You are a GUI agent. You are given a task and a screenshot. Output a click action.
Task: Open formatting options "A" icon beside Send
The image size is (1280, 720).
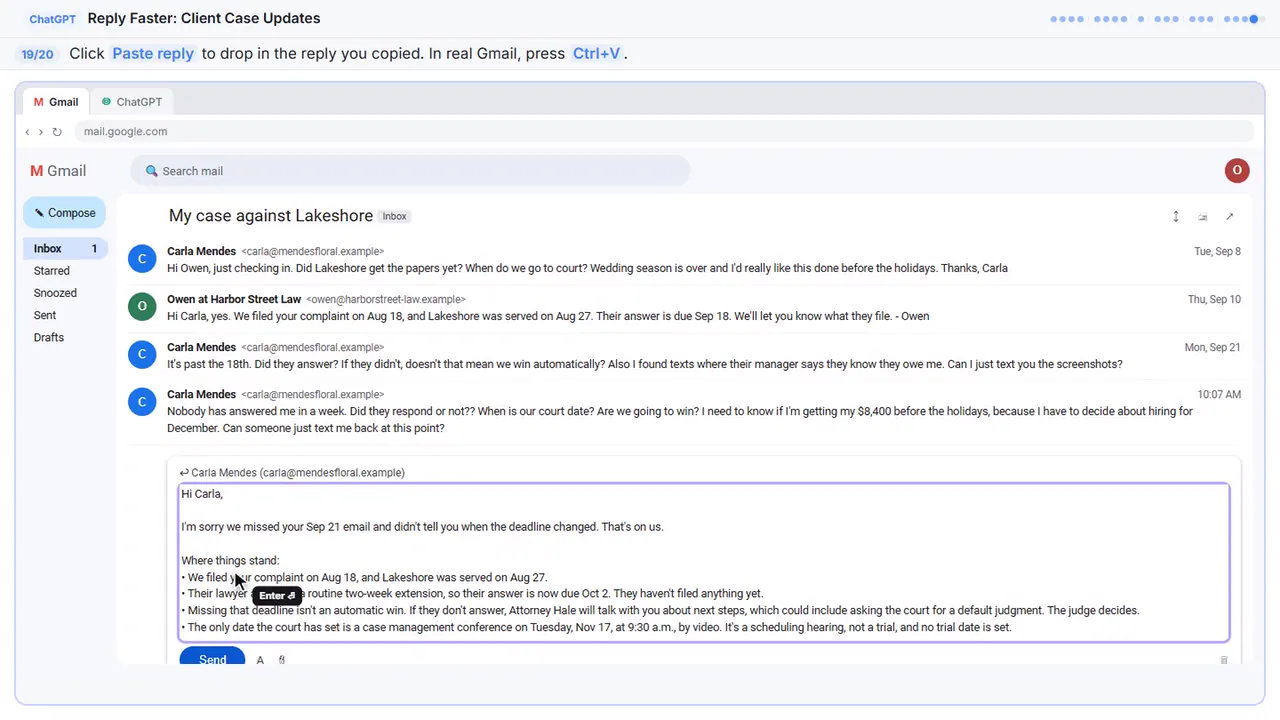260,660
